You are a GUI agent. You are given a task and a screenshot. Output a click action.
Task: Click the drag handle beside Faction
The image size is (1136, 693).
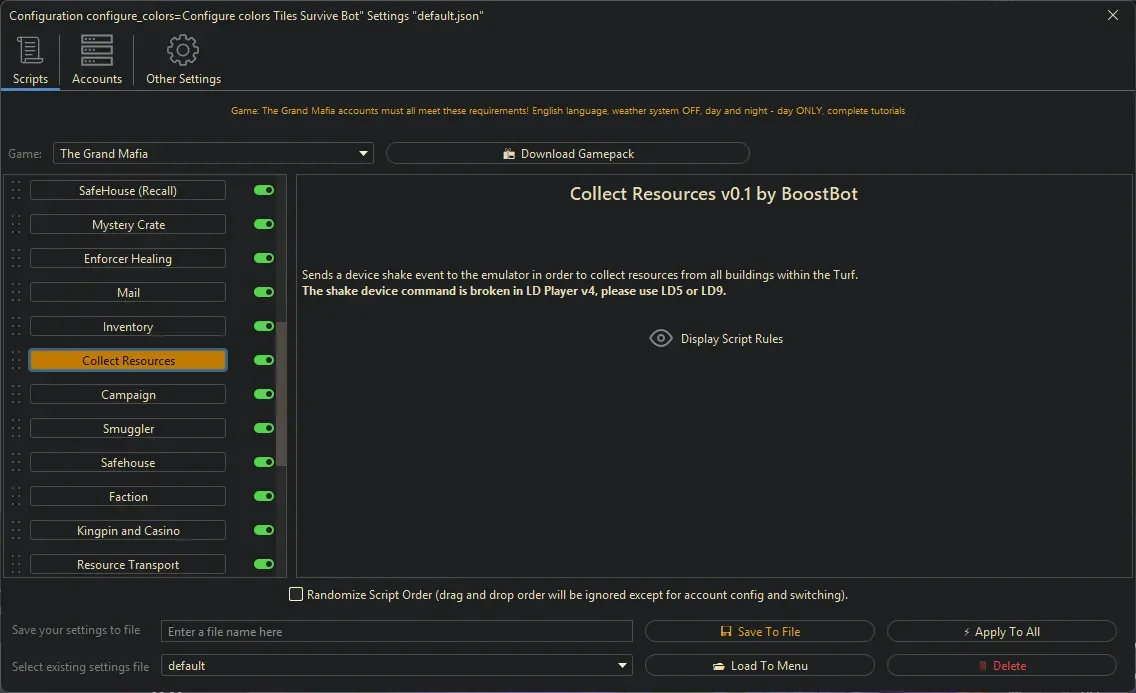coord(16,497)
